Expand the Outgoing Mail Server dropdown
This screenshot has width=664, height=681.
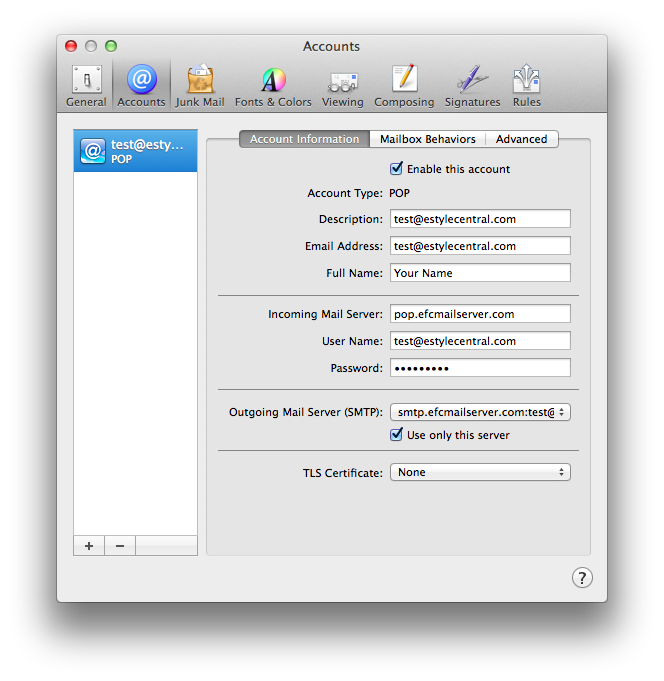[480, 412]
